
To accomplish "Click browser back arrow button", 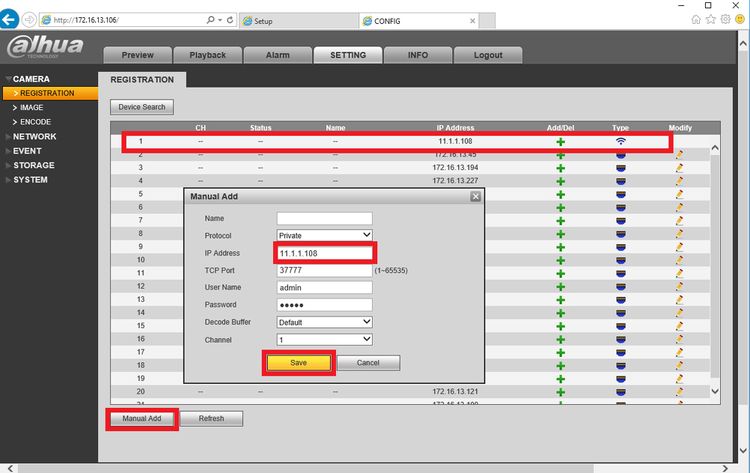I will click(9, 20).
